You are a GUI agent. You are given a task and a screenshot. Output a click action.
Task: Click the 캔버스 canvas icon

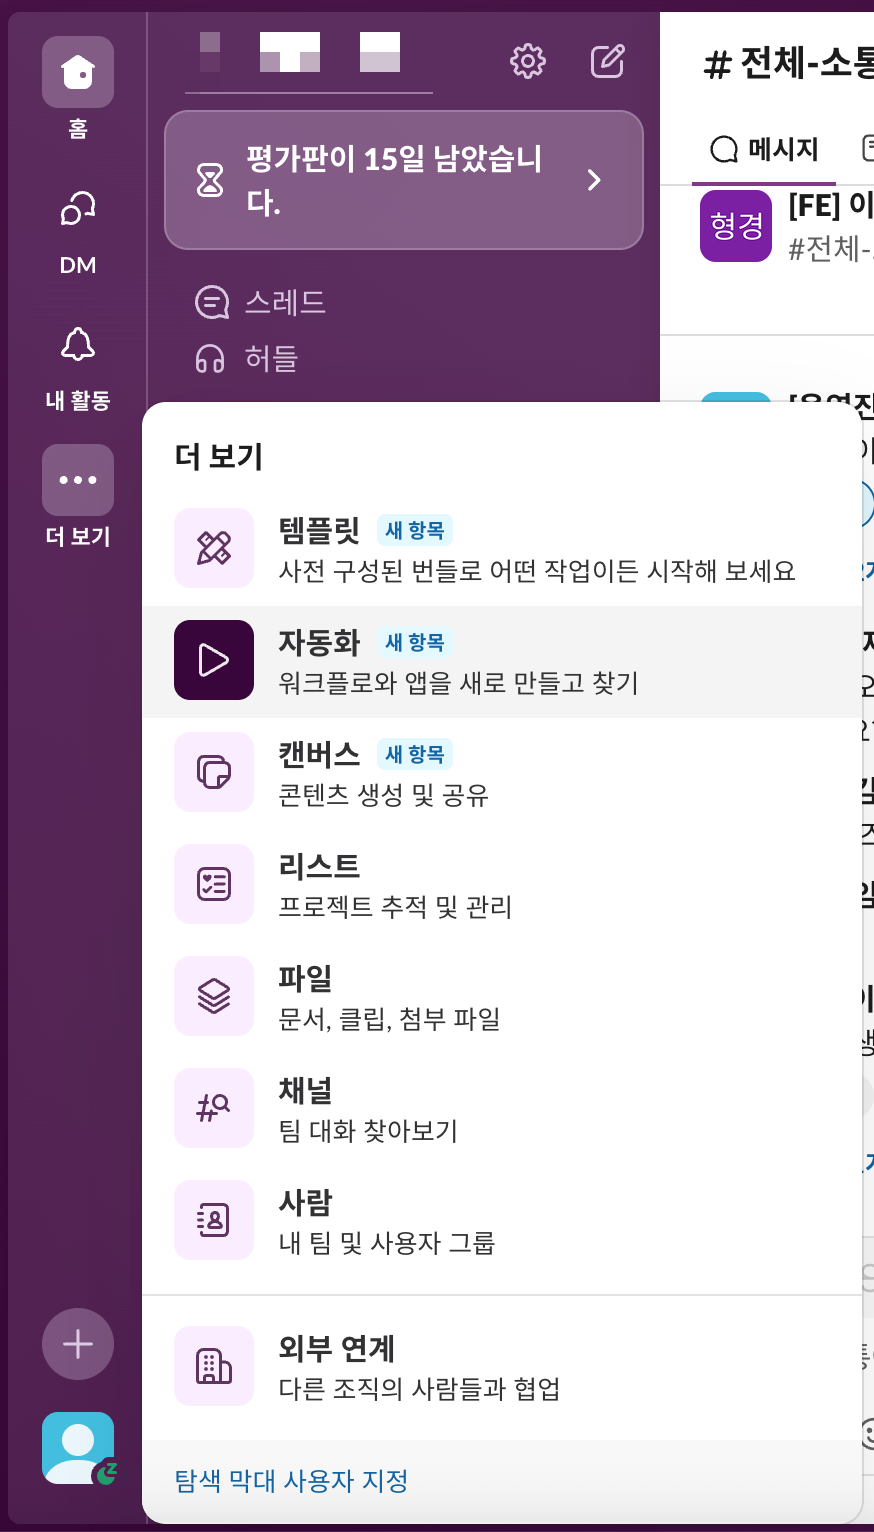[x=214, y=772]
